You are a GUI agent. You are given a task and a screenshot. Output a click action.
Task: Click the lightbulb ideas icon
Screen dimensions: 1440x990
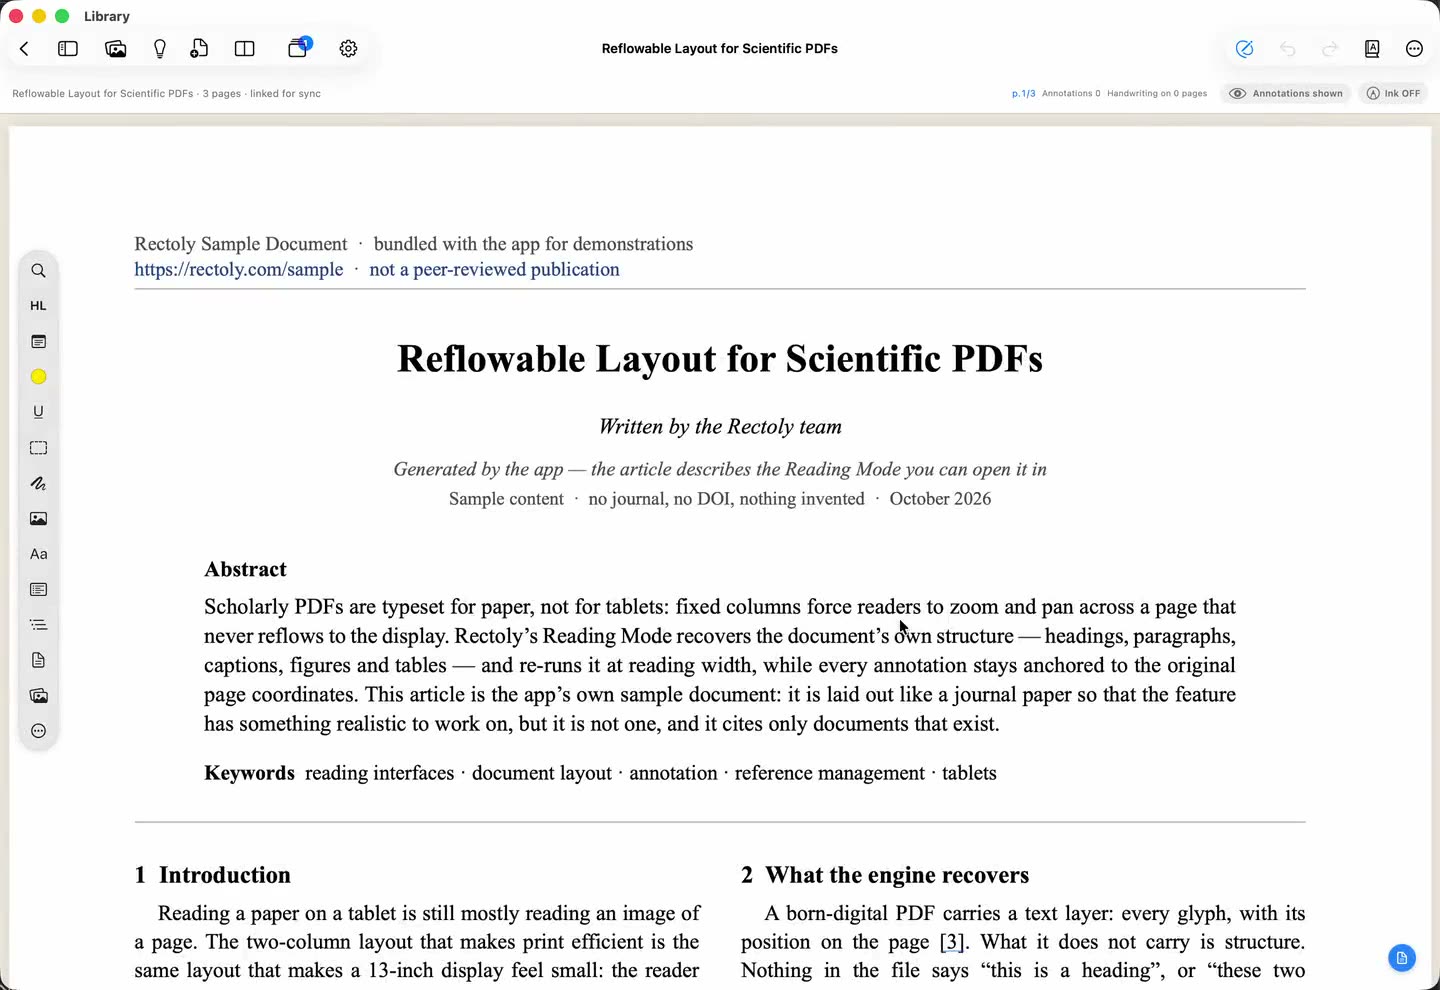click(160, 48)
